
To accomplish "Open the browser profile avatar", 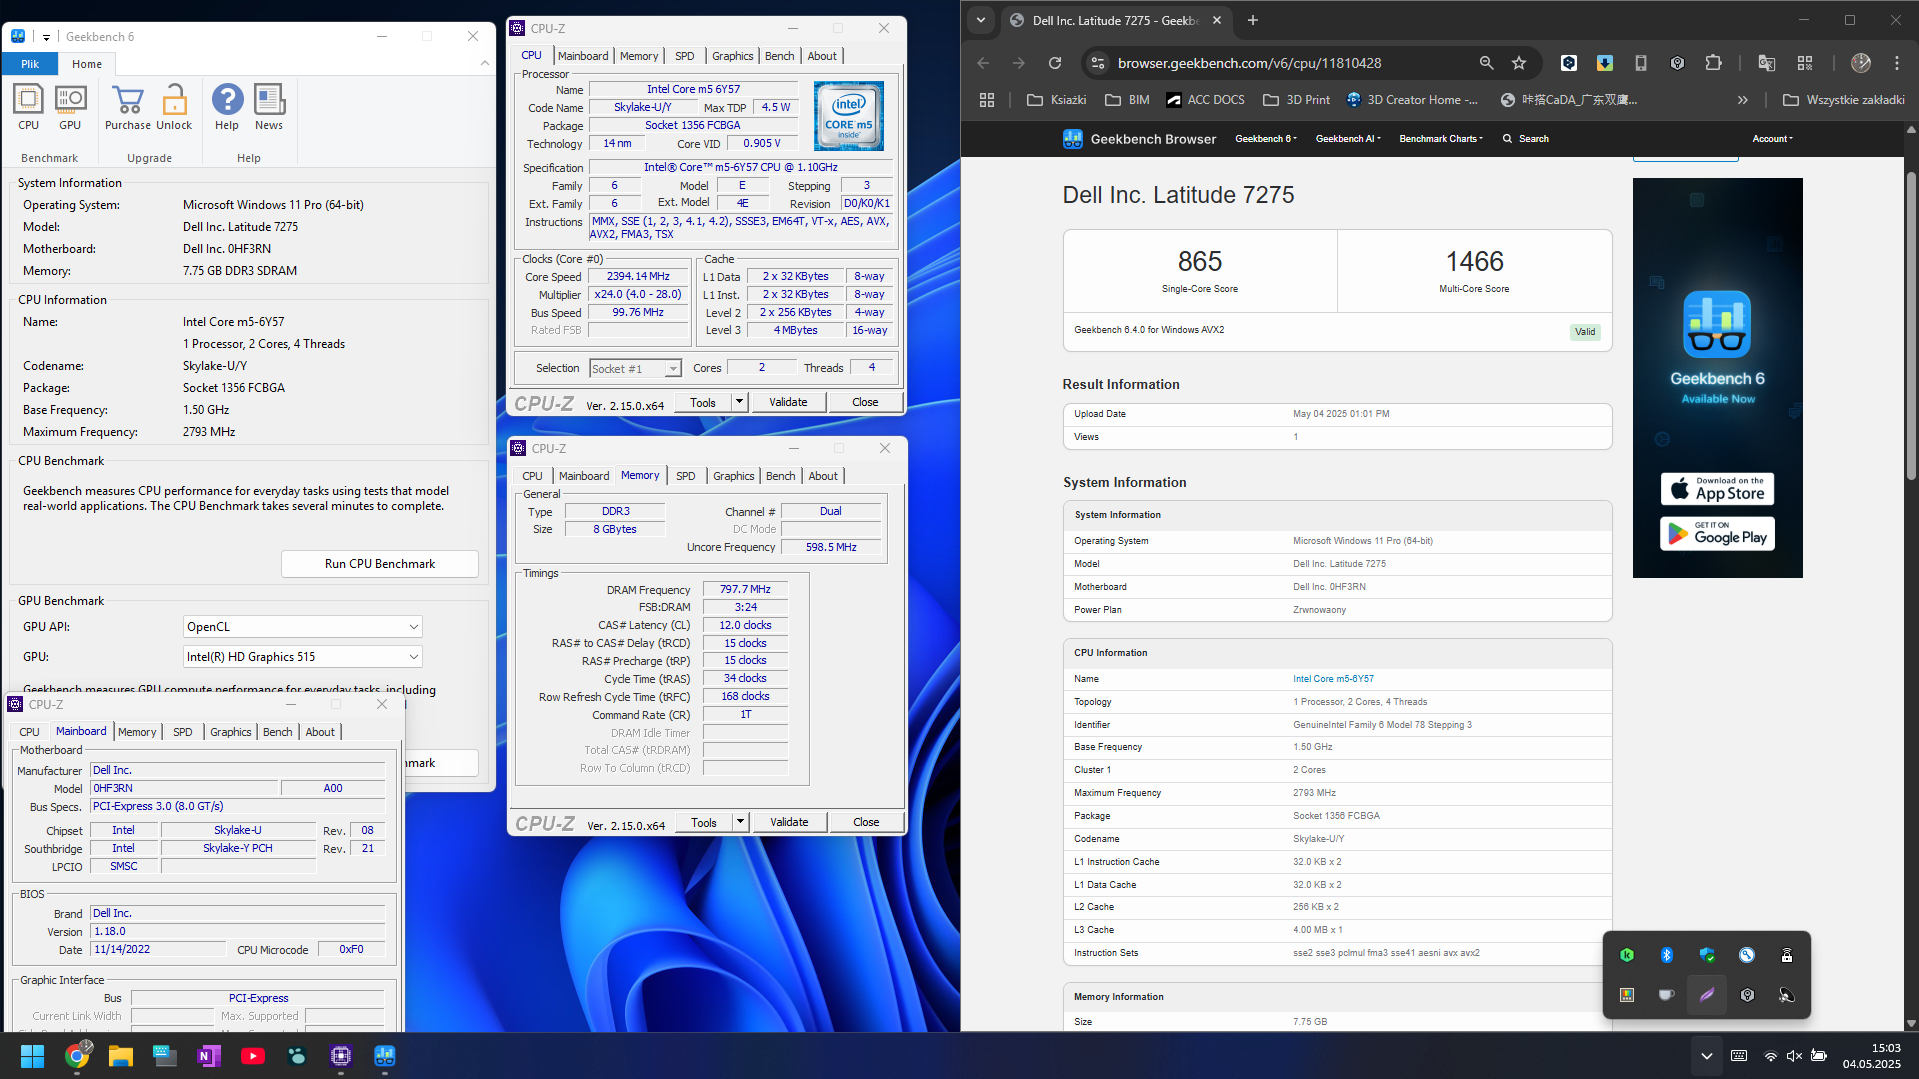I will [x=1861, y=63].
